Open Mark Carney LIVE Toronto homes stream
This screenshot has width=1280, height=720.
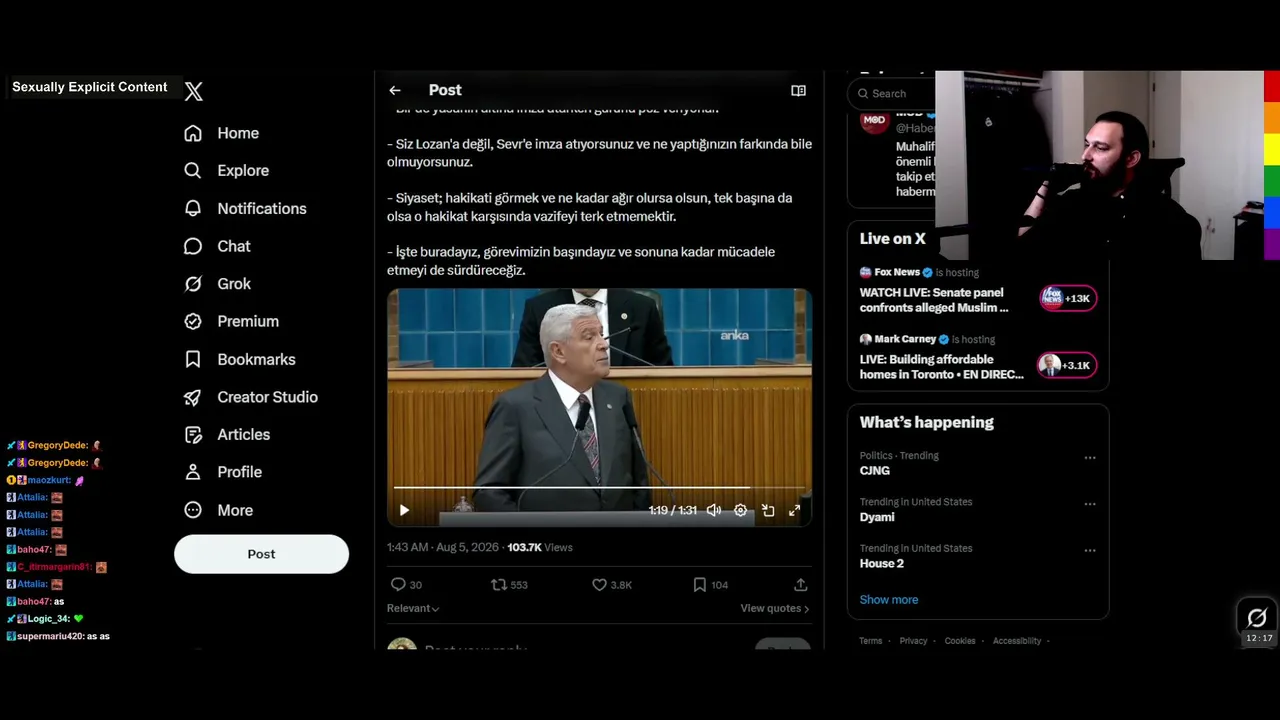coord(942,367)
